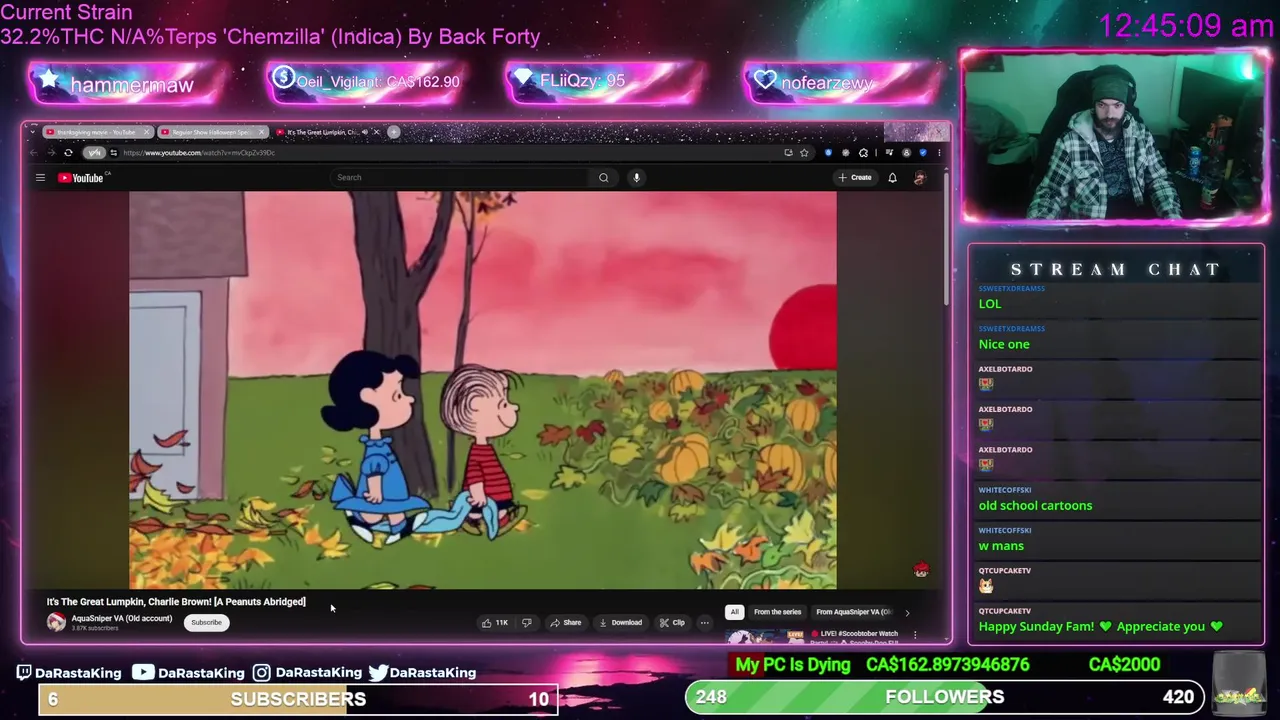Click the blue checkmark shield extension icon
The width and height of the screenshot is (1280, 720).
[923, 153]
